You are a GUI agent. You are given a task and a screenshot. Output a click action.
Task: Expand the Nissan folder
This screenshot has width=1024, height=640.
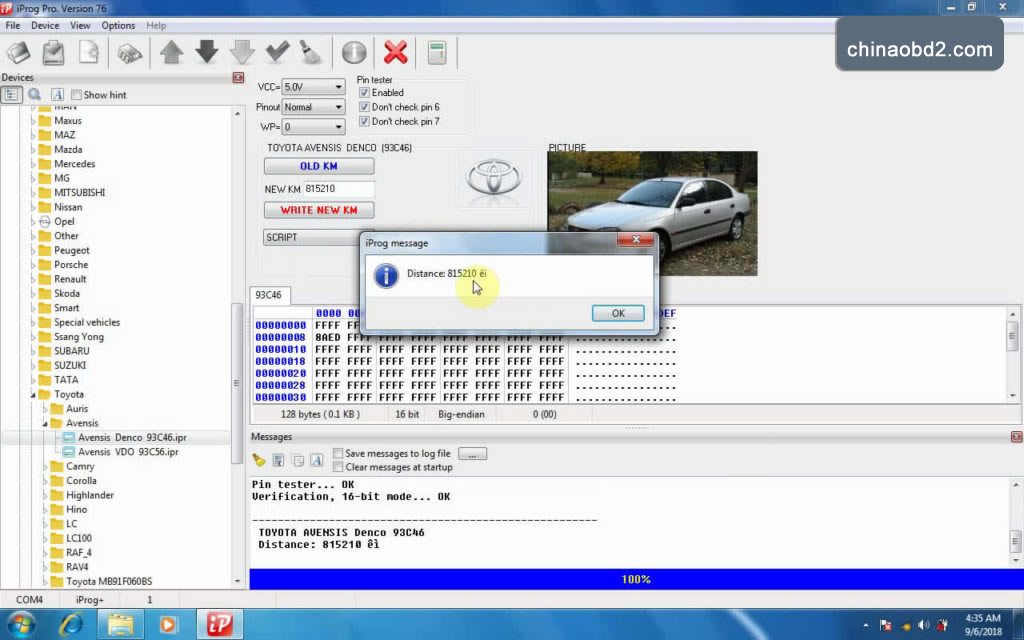(33, 207)
